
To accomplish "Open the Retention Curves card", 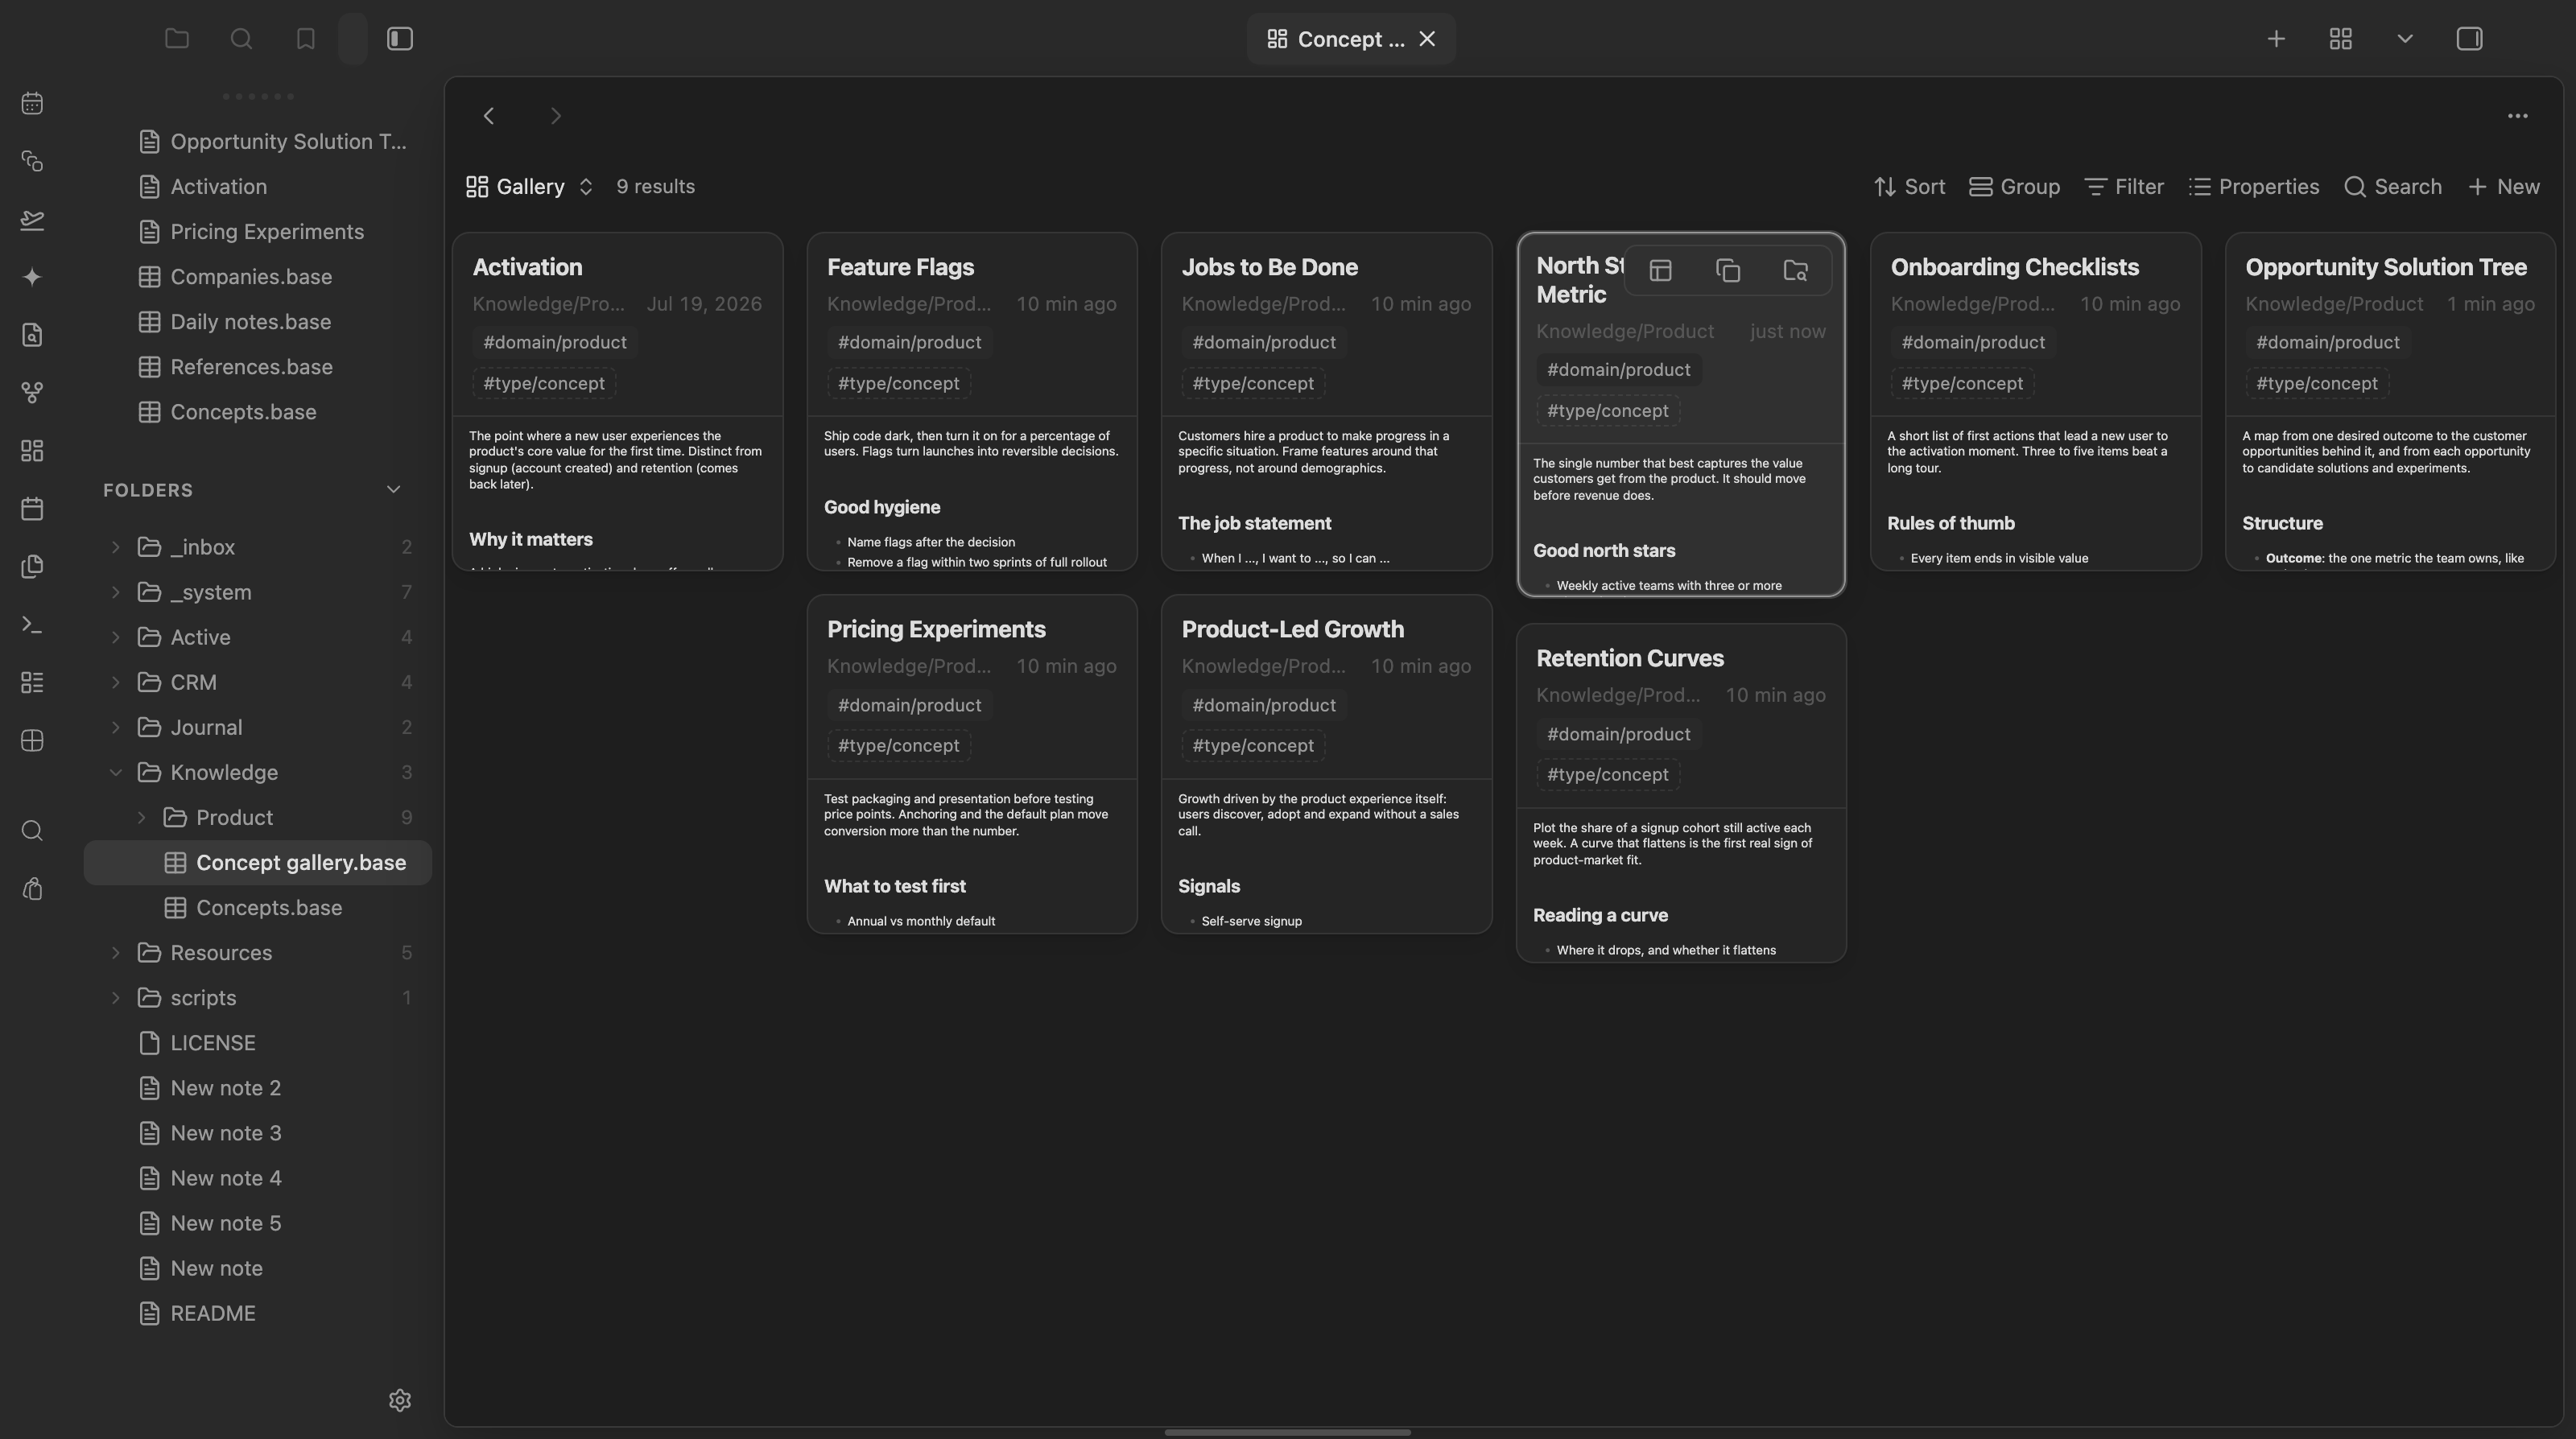I will tap(1681, 793).
